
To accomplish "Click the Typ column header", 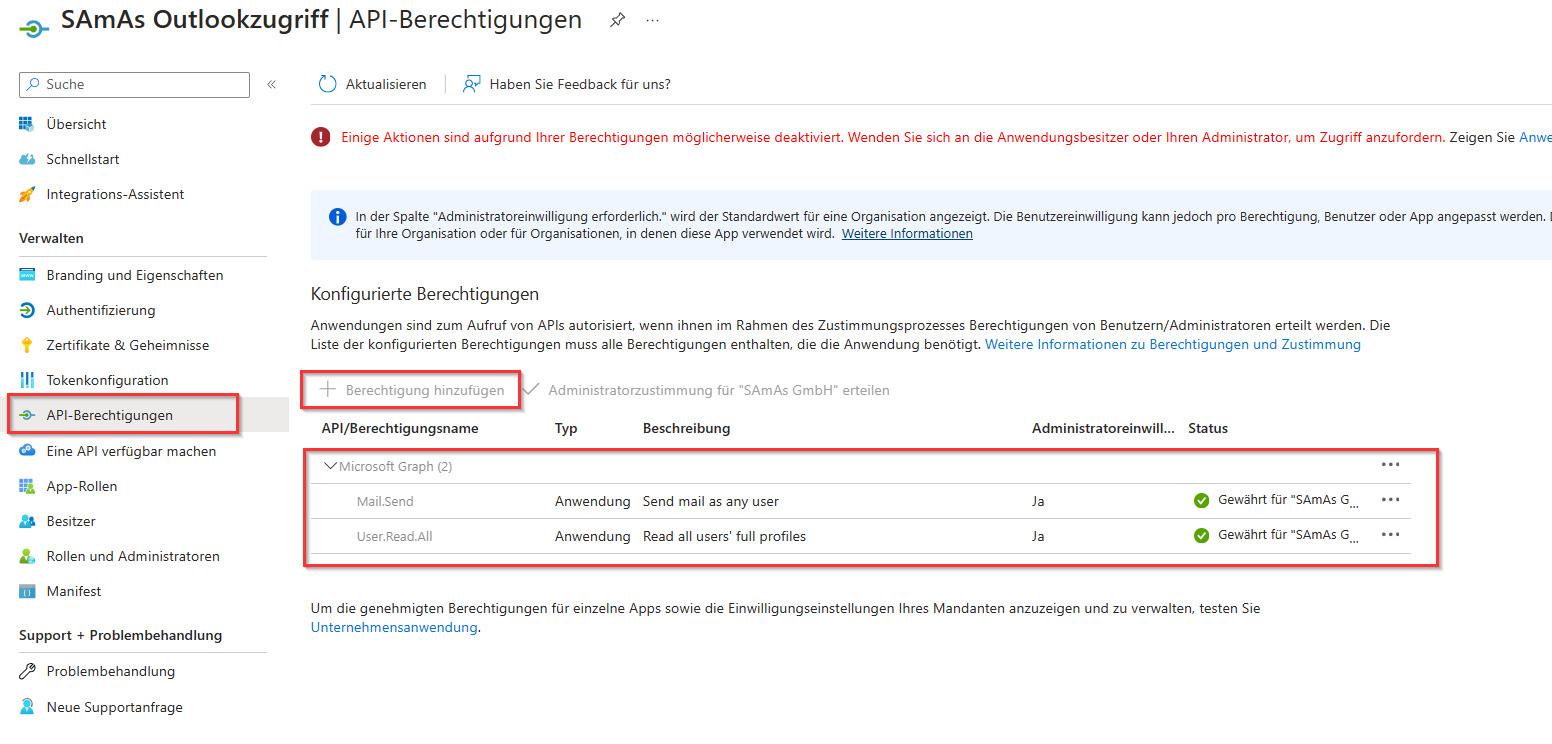I will pyautogui.click(x=566, y=428).
